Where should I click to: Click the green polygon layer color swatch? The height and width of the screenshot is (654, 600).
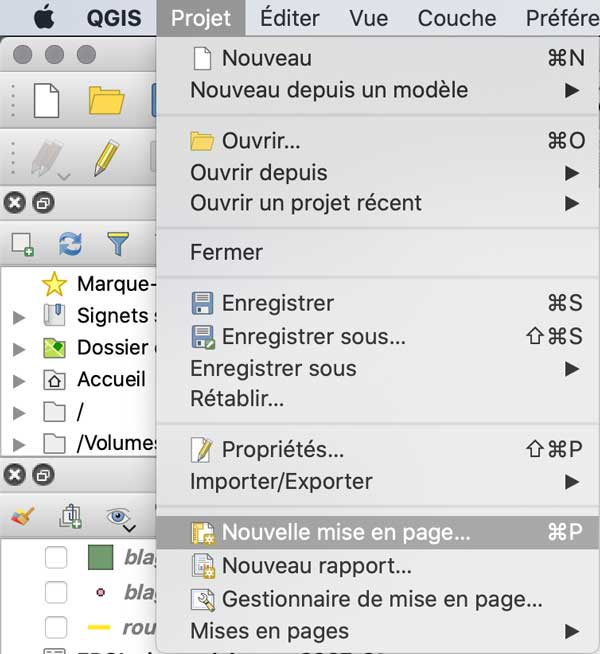pyautogui.click(x=100, y=557)
